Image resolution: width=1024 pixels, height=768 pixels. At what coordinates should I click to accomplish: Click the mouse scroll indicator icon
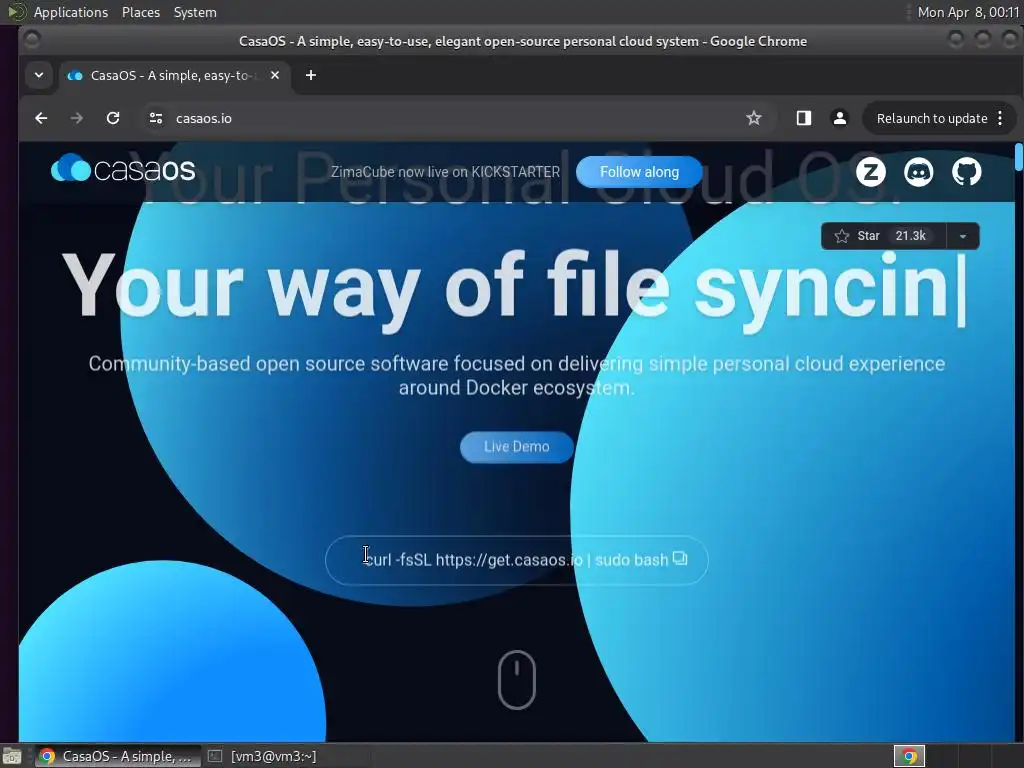(517, 679)
